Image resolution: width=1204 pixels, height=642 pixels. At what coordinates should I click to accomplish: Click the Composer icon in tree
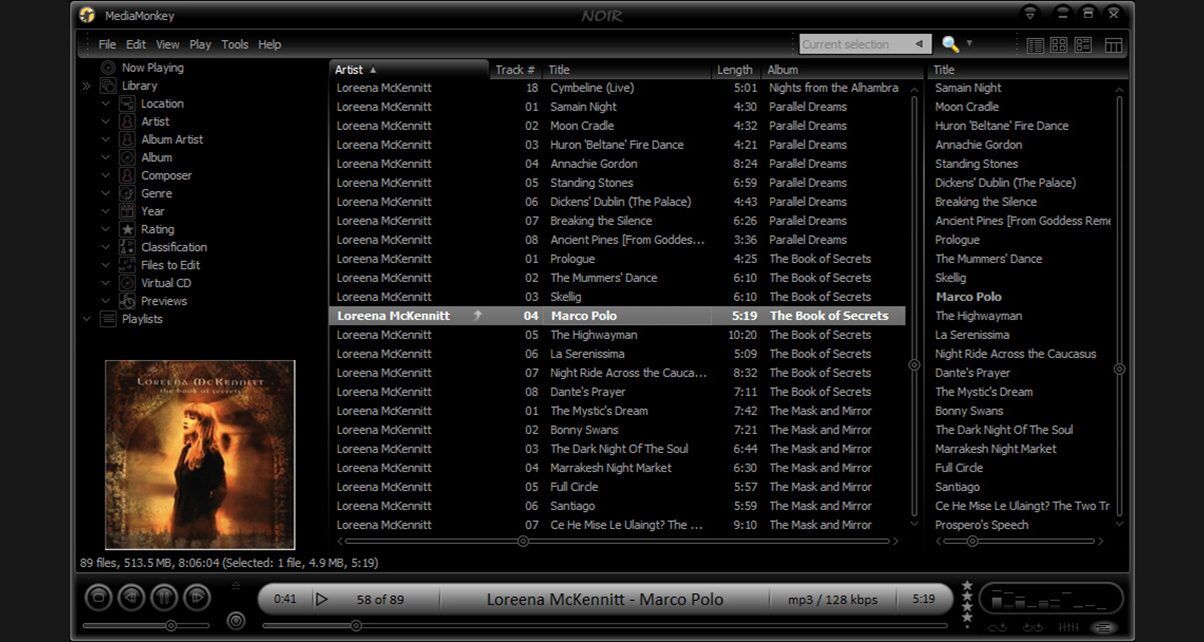pos(127,176)
